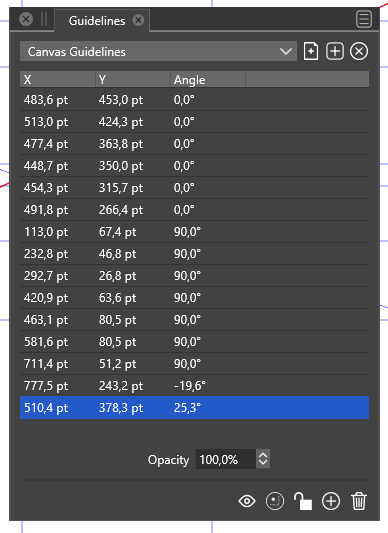Open the Guidelines panel menu icon

364,19
